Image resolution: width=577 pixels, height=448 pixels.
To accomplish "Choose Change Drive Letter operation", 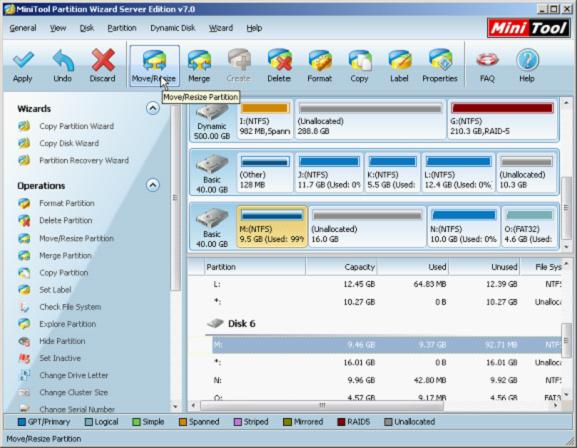I will coord(74,375).
